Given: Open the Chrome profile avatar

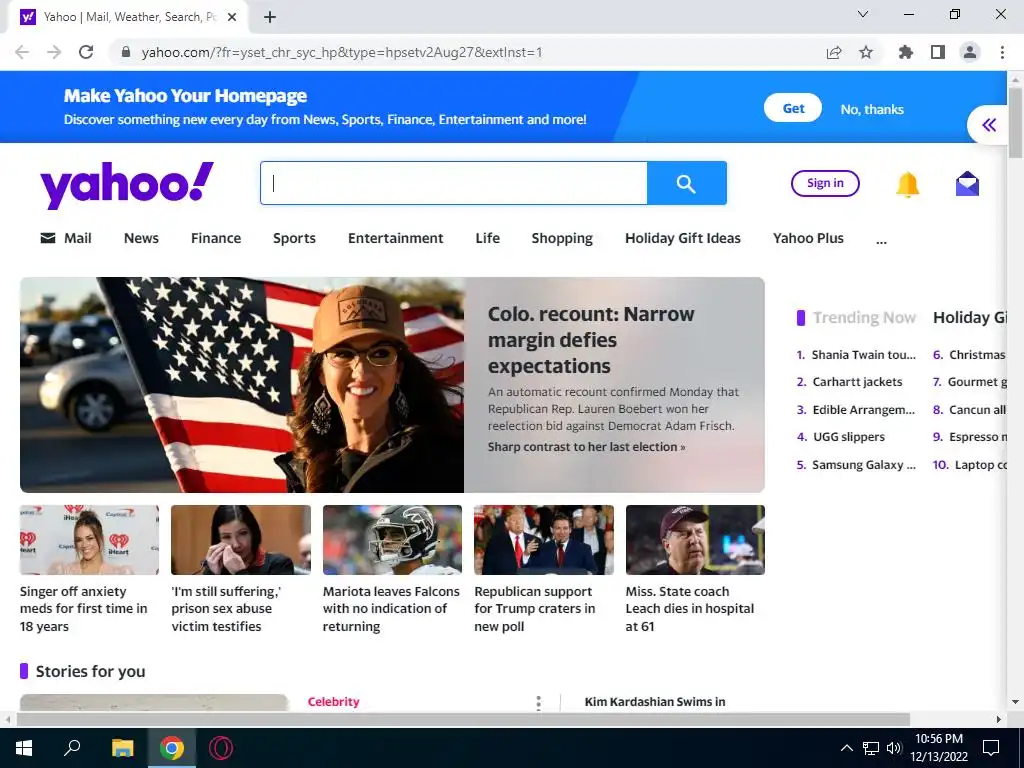Looking at the screenshot, I should click(x=970, y=52).
